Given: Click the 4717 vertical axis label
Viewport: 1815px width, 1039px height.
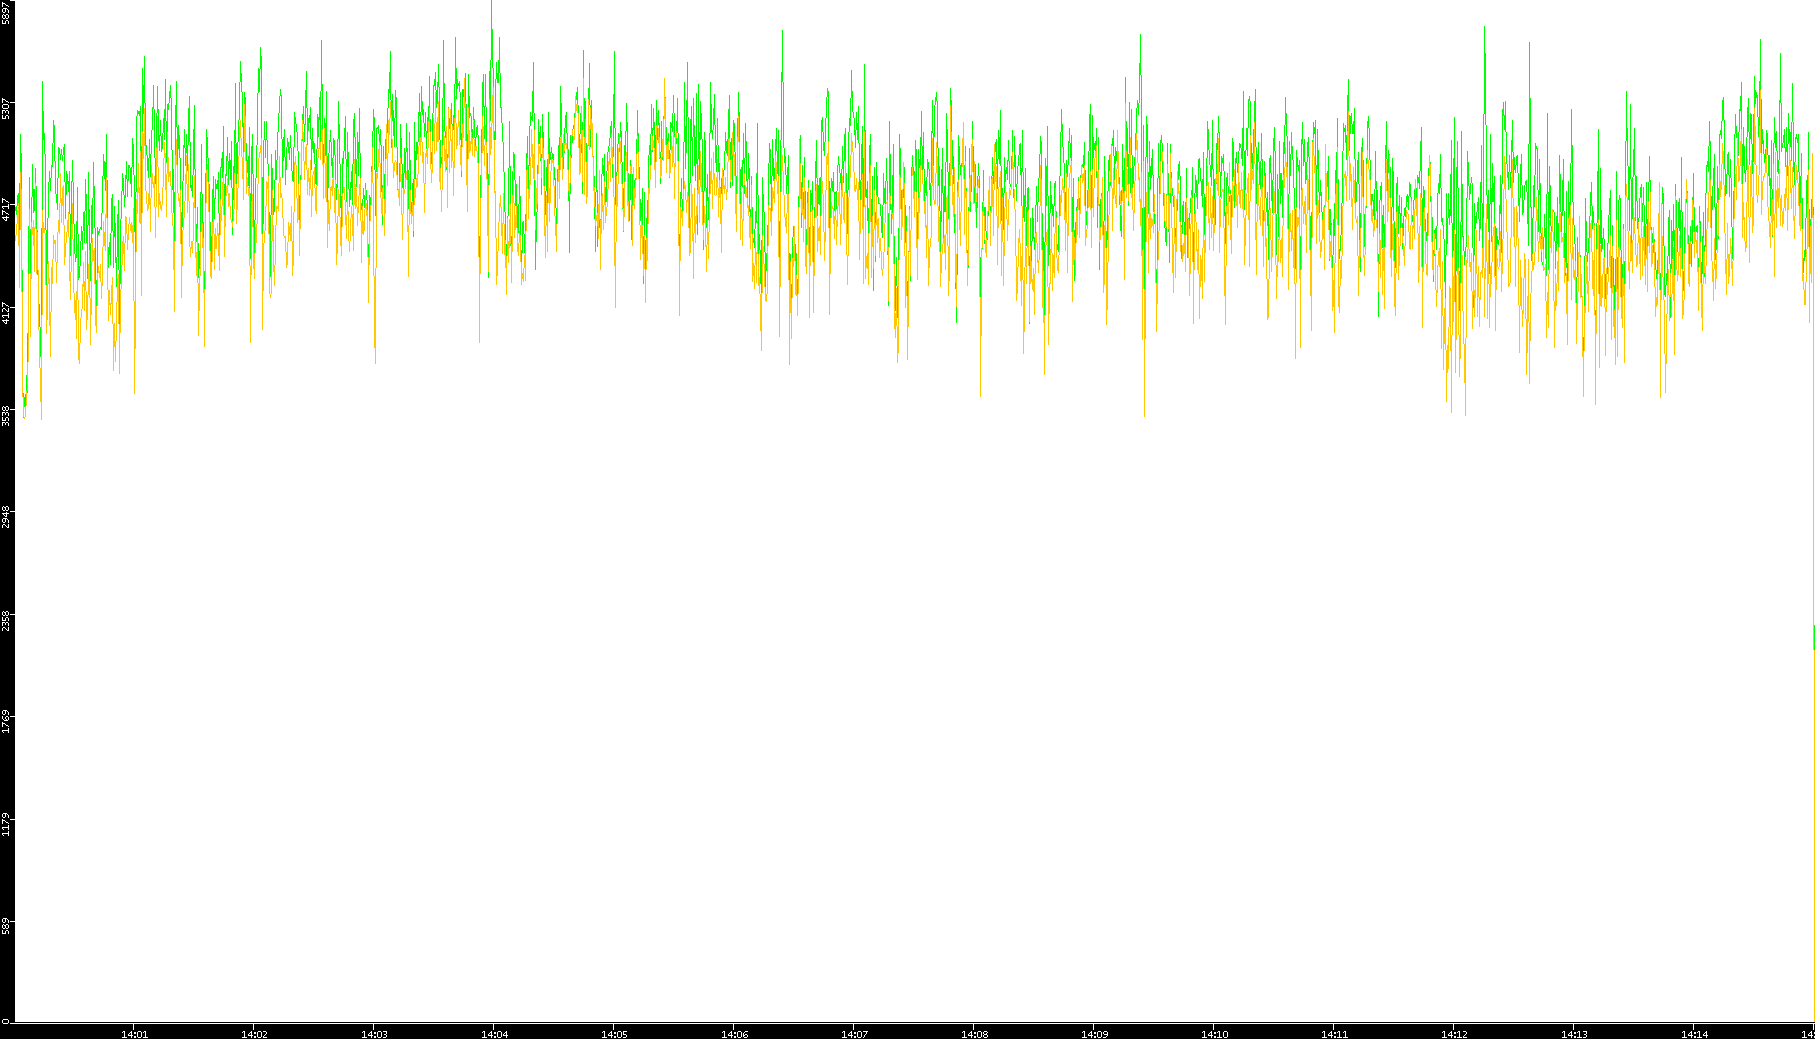Looking at the screenshot, I should click(6, 210).
